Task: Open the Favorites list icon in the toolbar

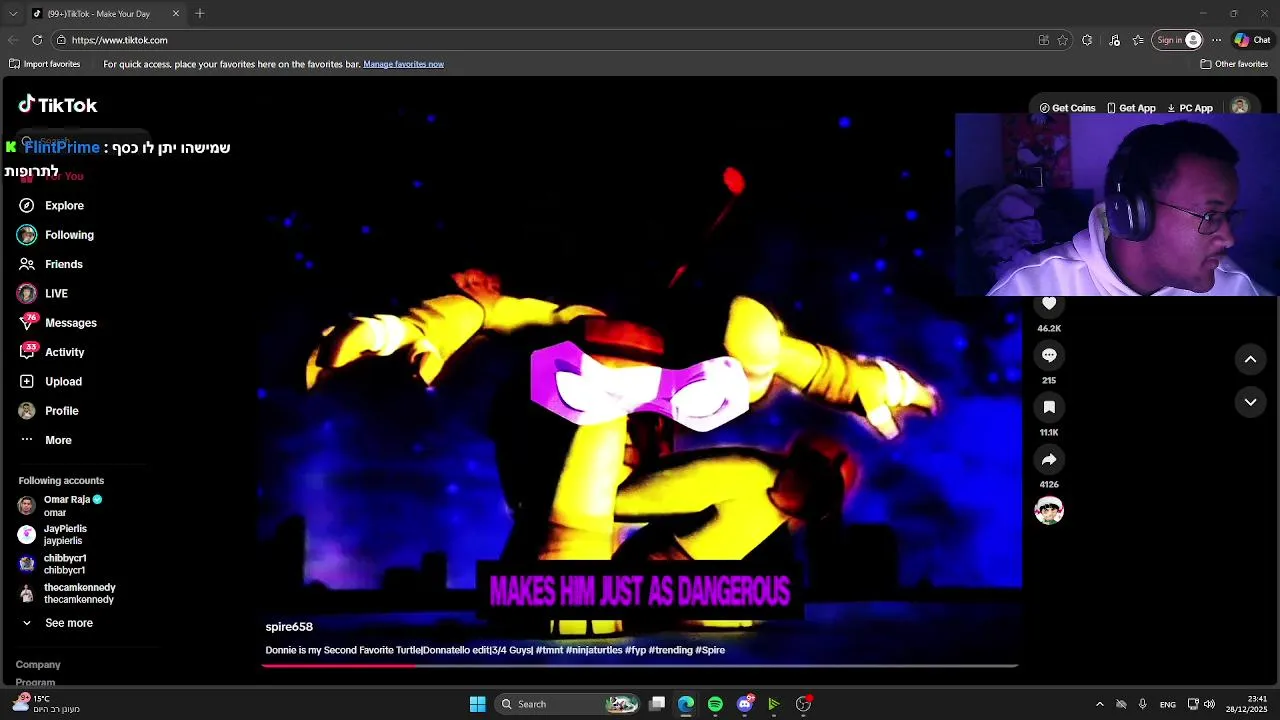Action: (1138, 40)
